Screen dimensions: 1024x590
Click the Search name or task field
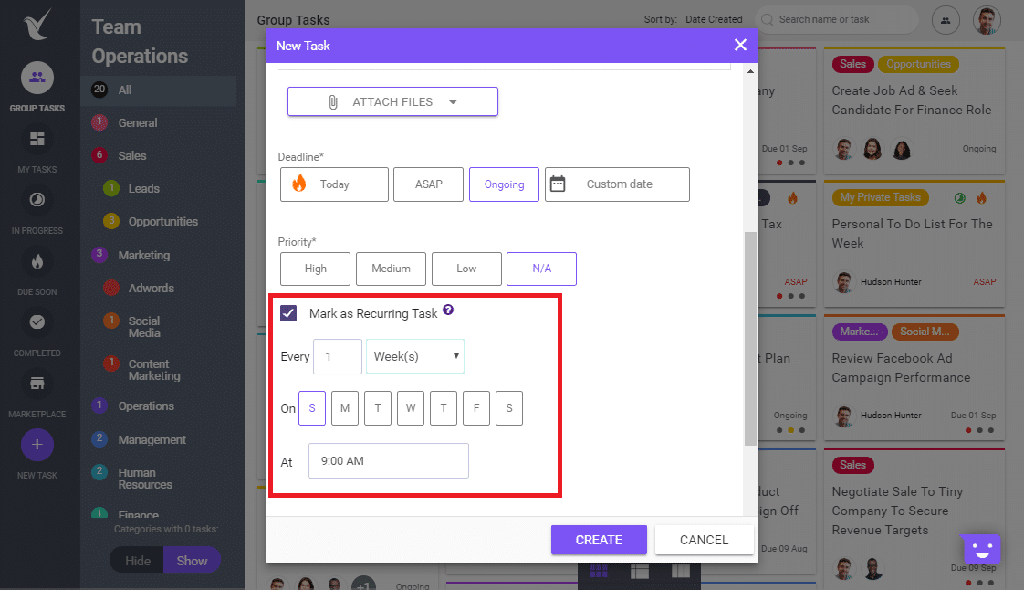837,20
